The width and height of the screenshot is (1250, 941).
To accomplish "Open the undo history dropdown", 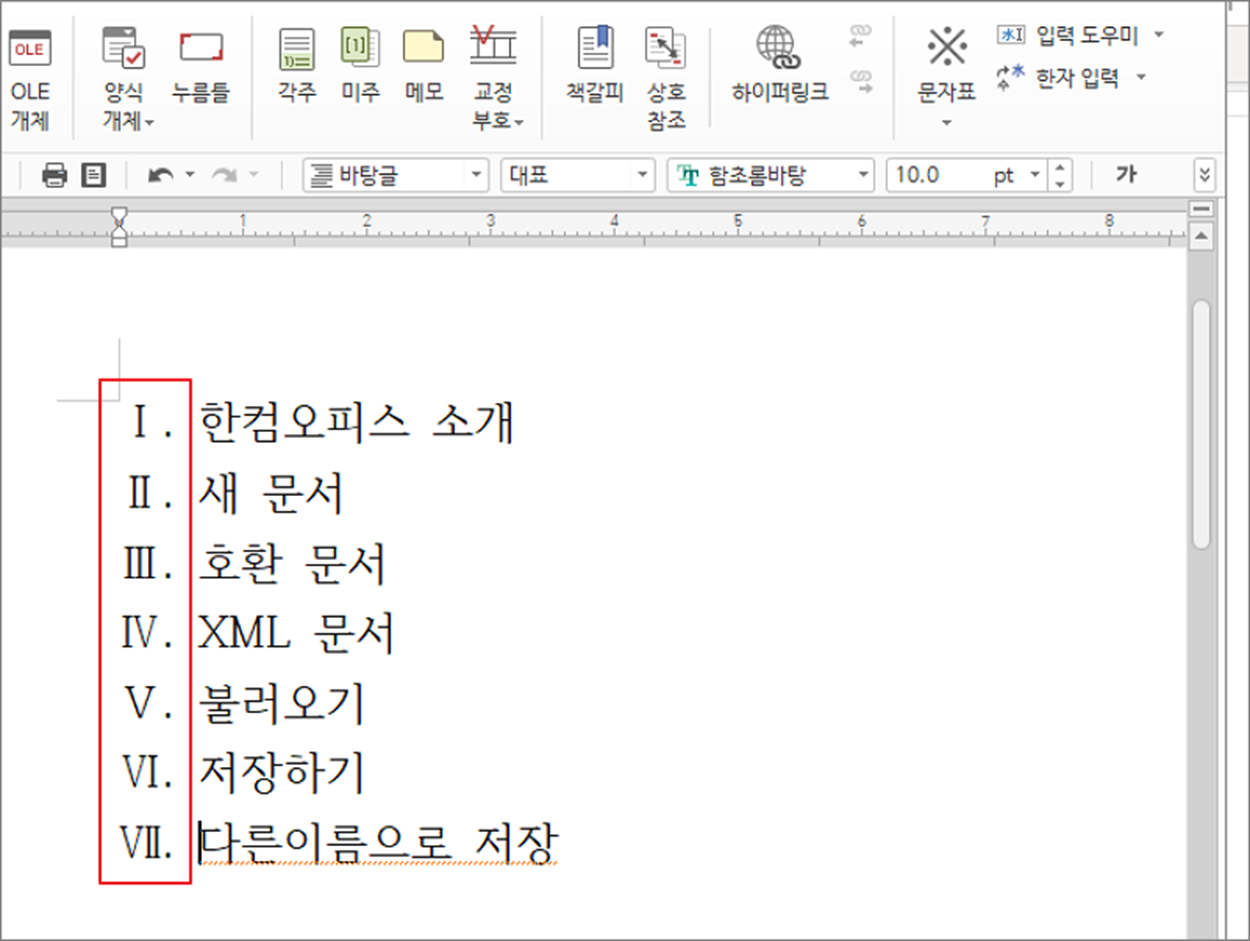I will pos(188,176).
